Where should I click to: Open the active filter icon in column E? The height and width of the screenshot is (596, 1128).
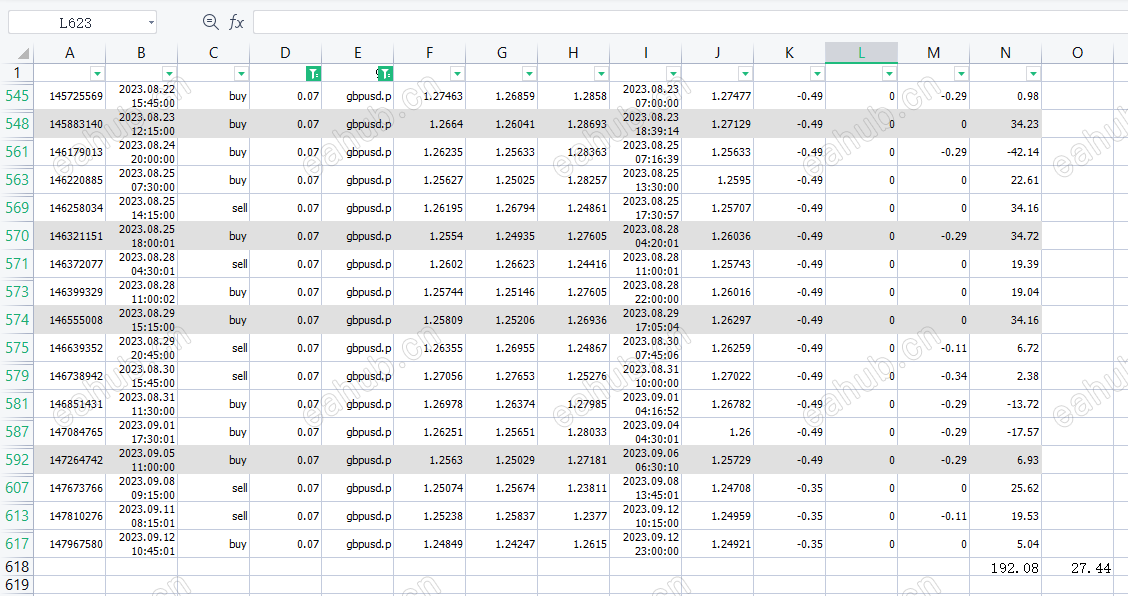pos(385,73)
